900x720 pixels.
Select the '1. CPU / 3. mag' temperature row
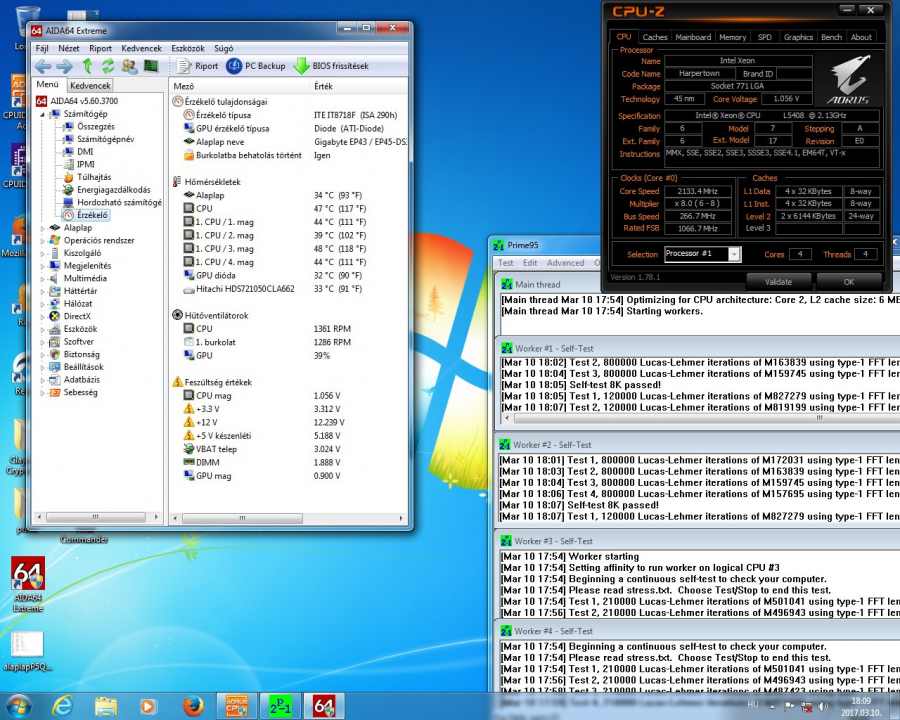pos(290,249)
